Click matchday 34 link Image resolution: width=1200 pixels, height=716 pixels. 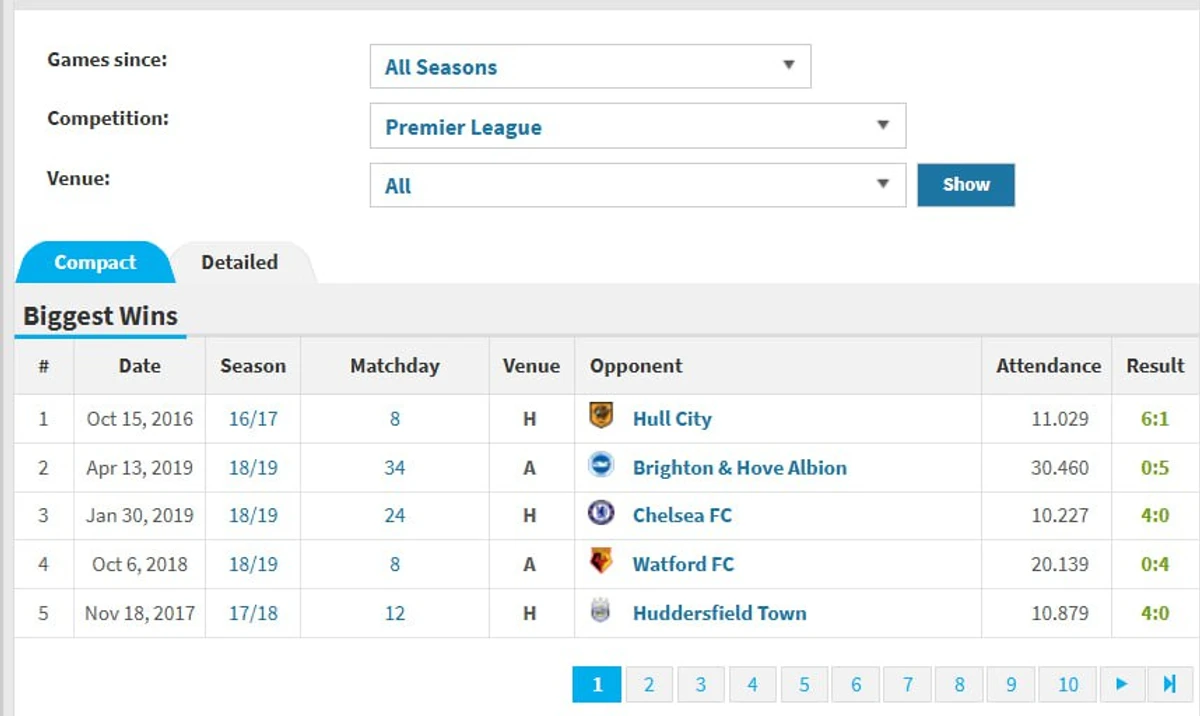coord(394,467)
